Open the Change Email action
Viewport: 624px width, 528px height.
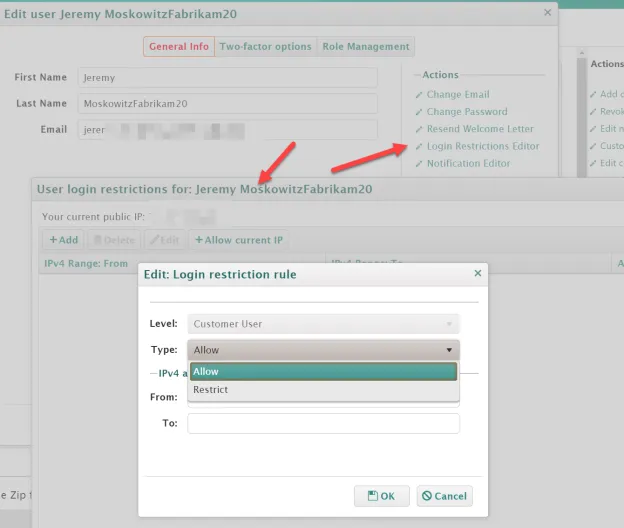pyautogui.click(x=458, y=94)
